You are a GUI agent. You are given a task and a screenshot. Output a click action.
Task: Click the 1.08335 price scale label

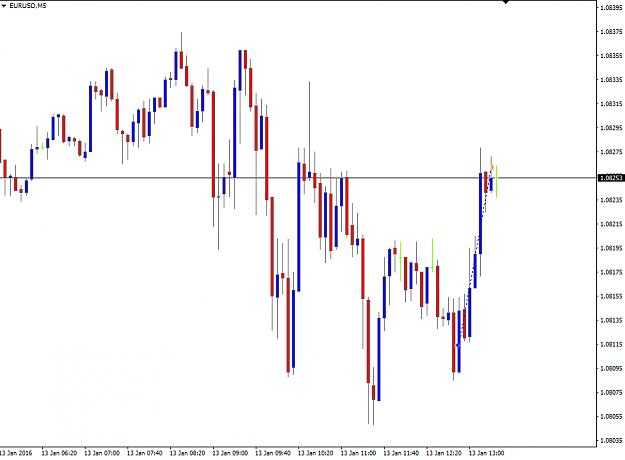611,80
